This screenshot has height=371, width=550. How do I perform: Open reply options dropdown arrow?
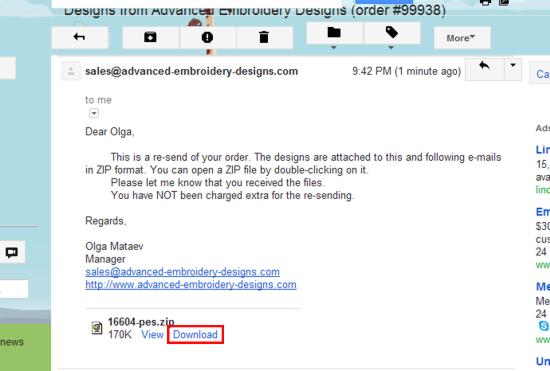click(x=513, y=68)
